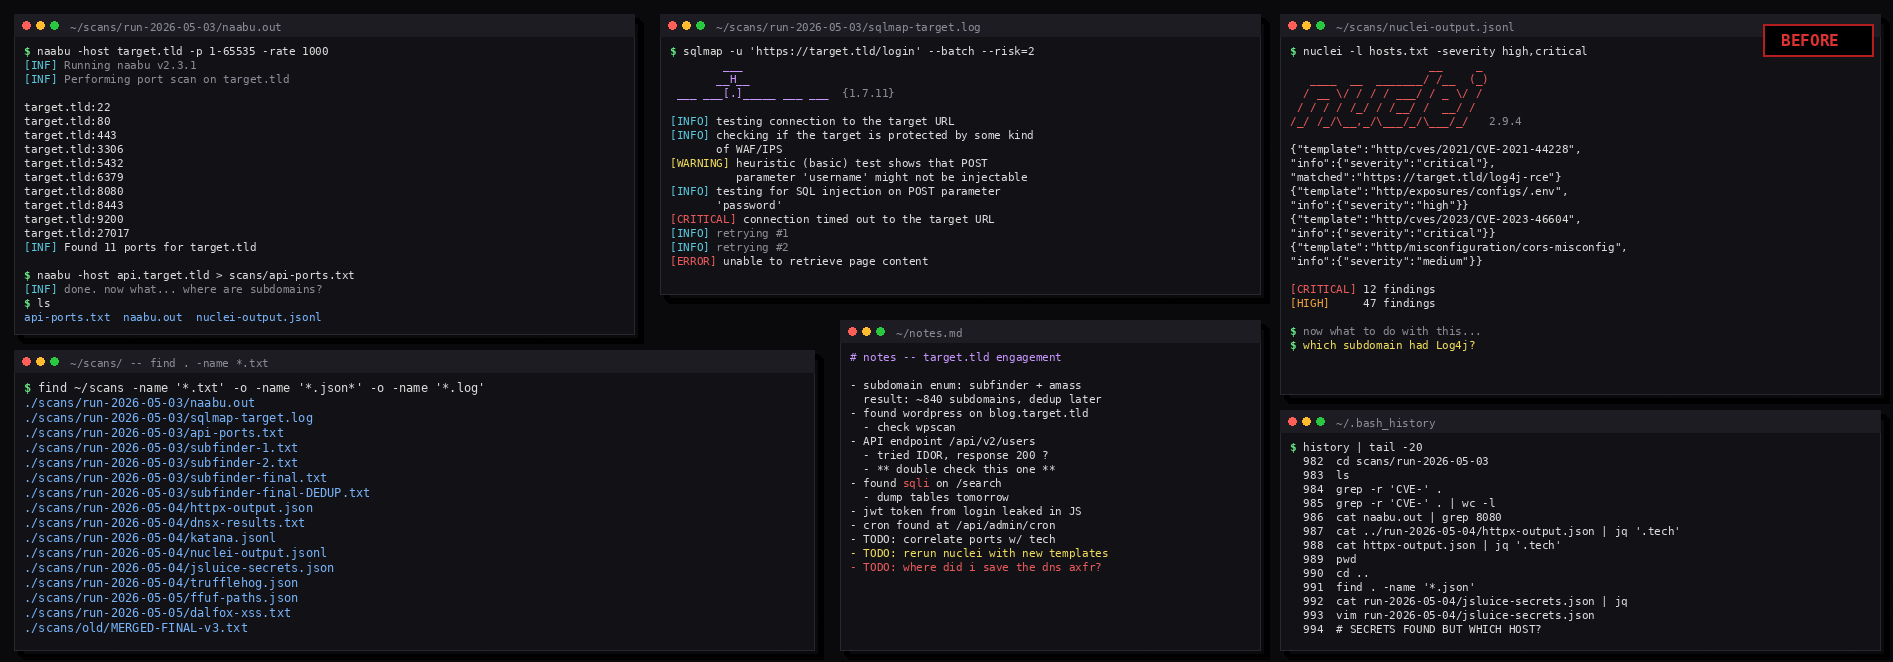Maximize the nuclei-output.jsonl window

click(x=1321, y=26)
